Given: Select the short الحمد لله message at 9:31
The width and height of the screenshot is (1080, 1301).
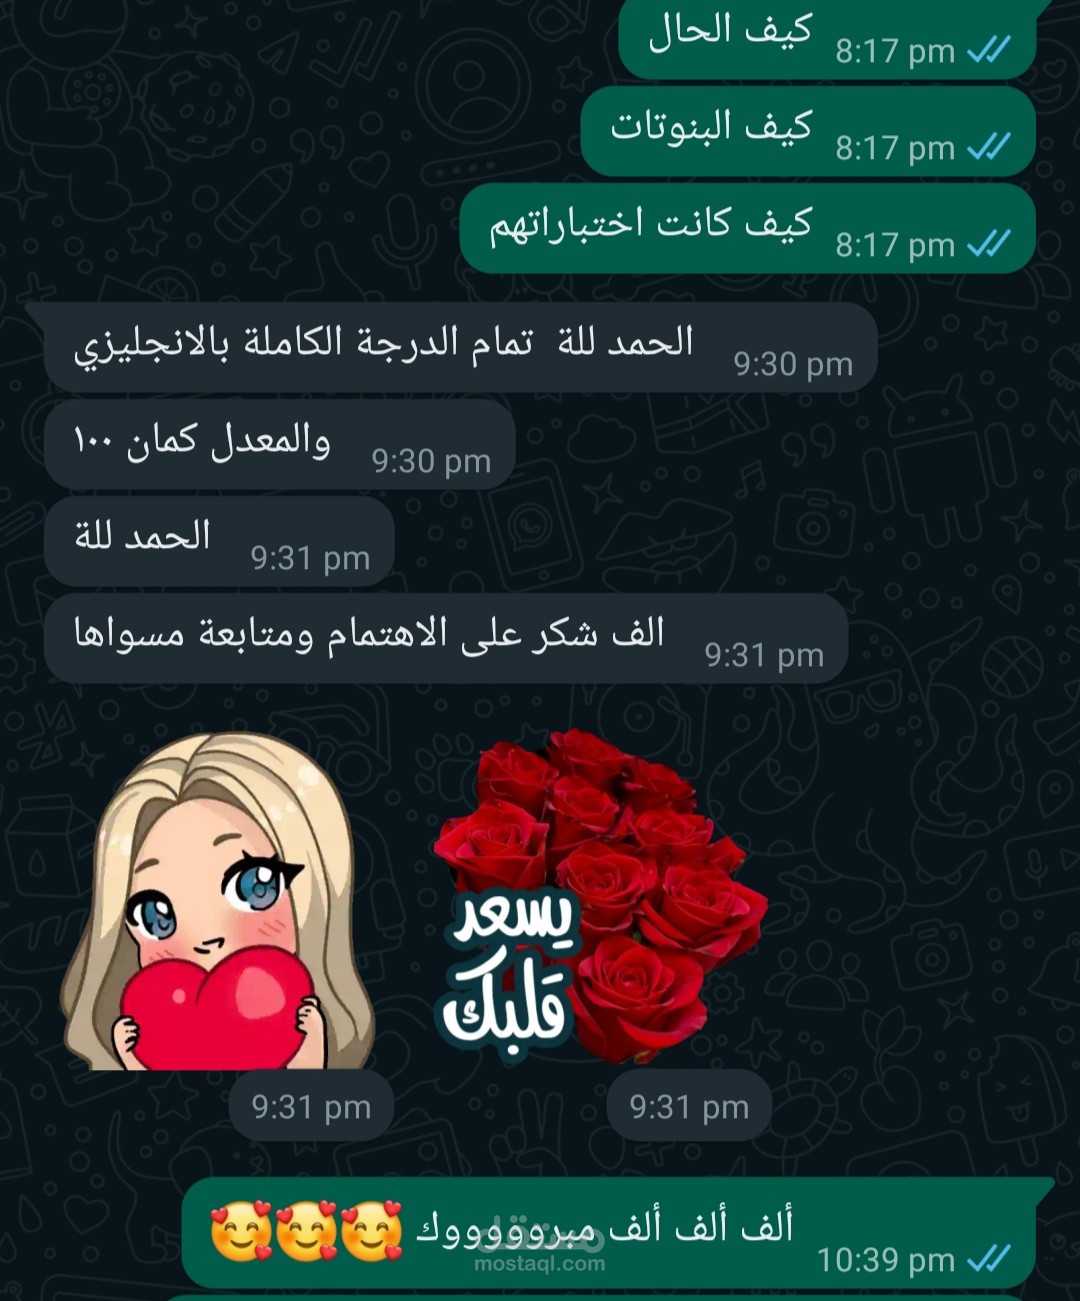Looking at the screenshot, I should pyautogui.click(x=220, y=541).
